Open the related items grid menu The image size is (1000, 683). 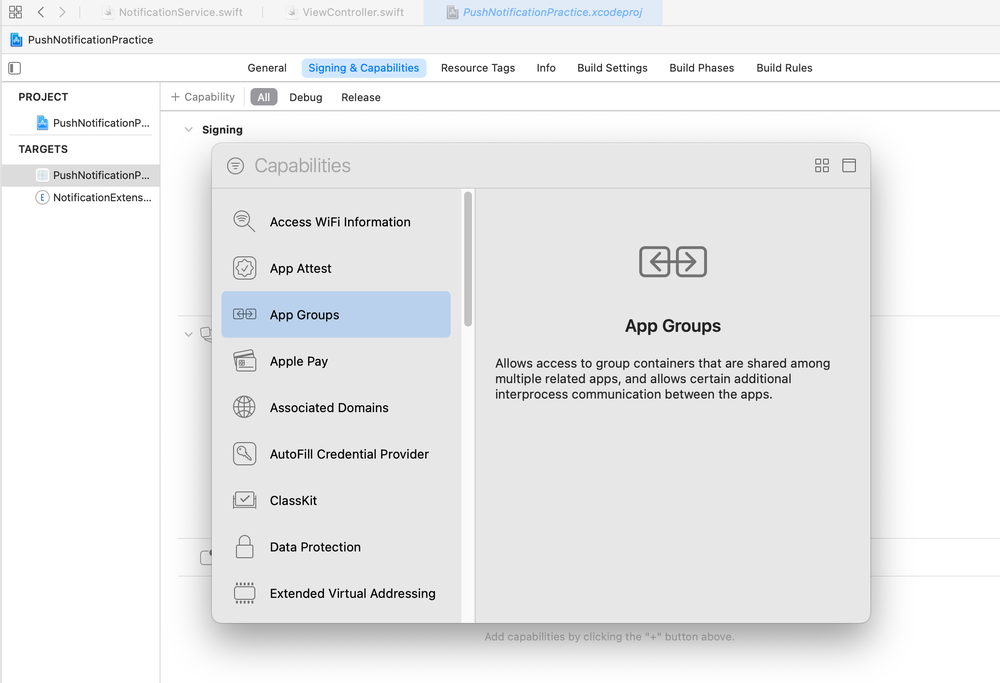(x=15, y=12)
